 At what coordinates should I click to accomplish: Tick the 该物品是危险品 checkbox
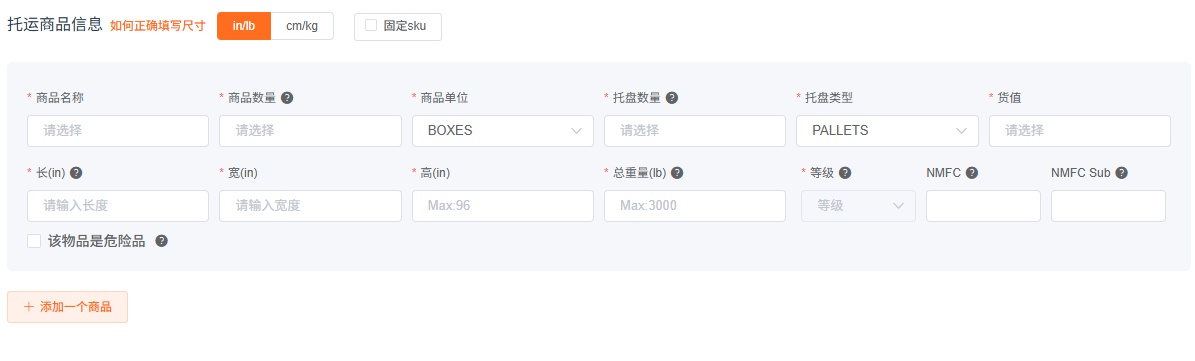[x=34, y=241]
